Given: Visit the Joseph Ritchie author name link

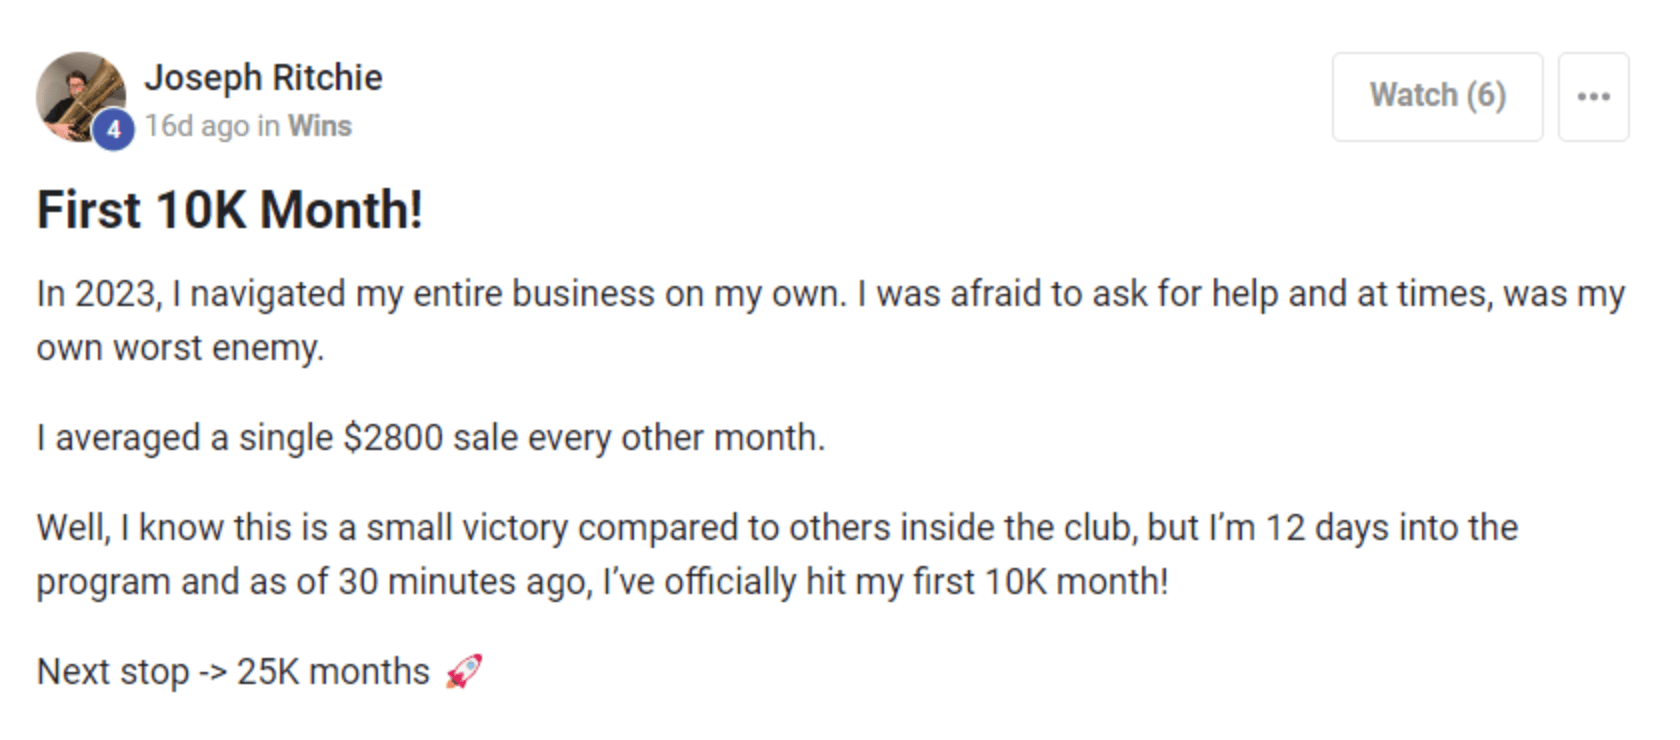Looking at the screenshot, I should pos(264,77).
